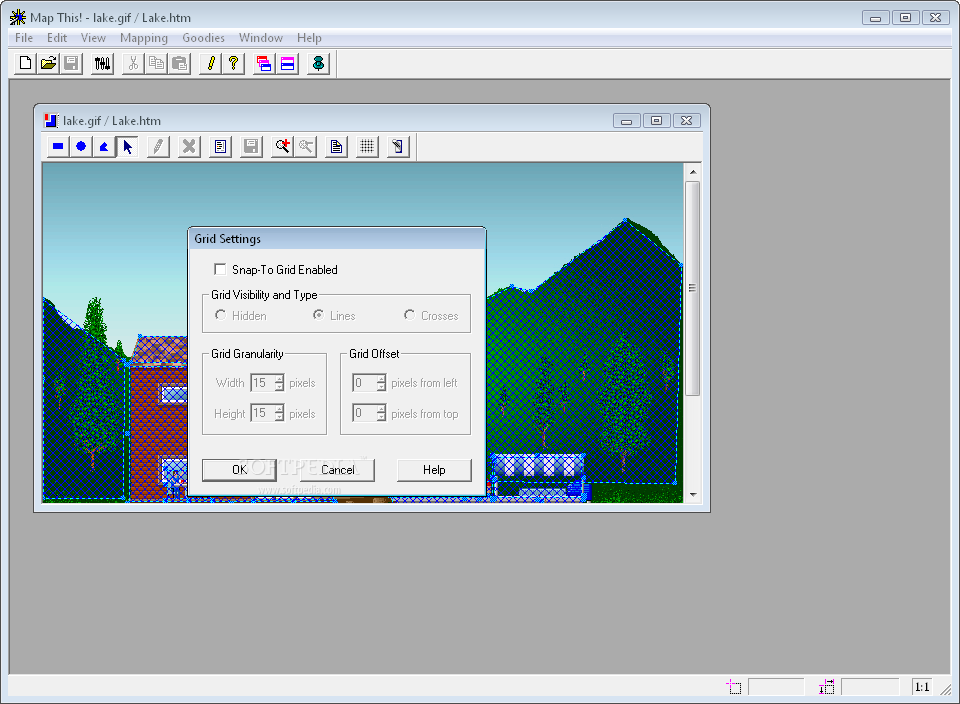The height and width of the screenshot is (704, 960).
Task: Click the vertical scrollbar up arrow
Action: (692, 172)
